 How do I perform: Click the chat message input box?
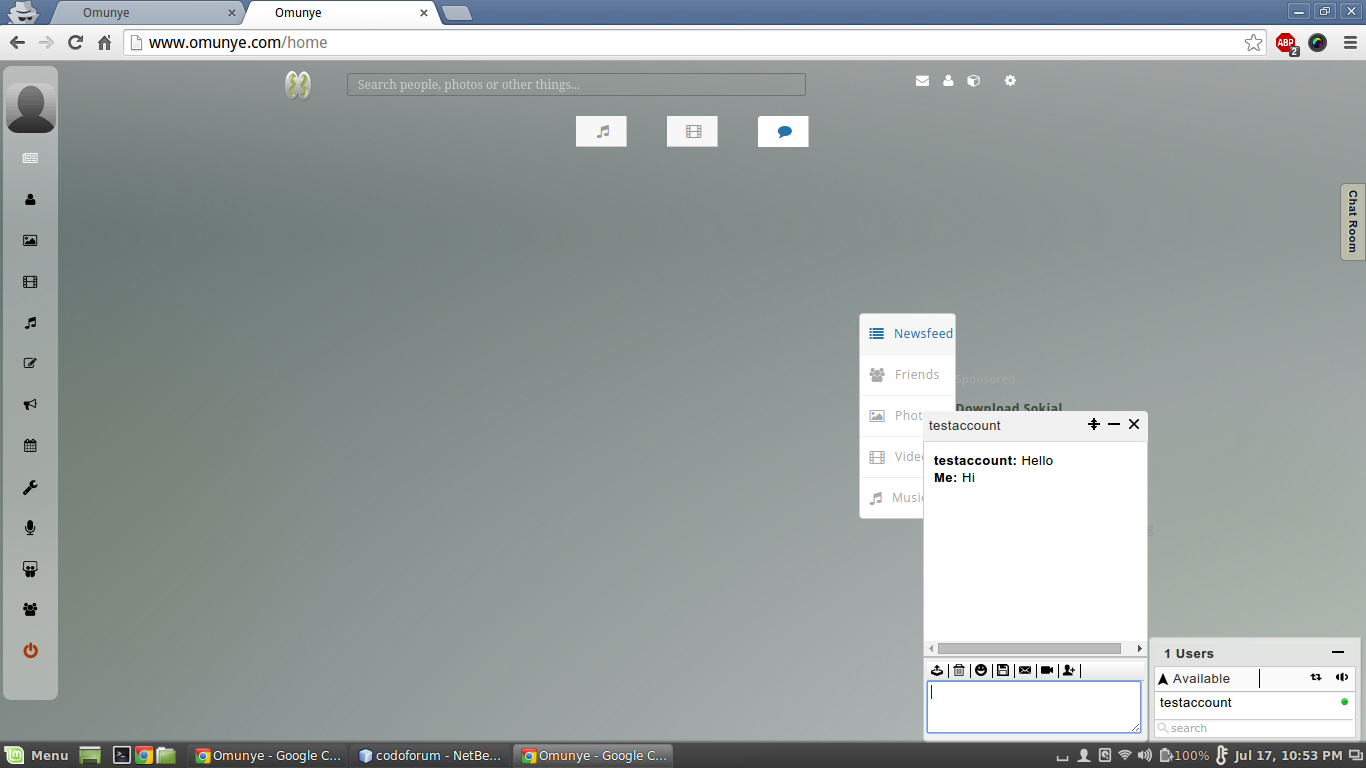pyautogui.click(x=1034, y=707)
